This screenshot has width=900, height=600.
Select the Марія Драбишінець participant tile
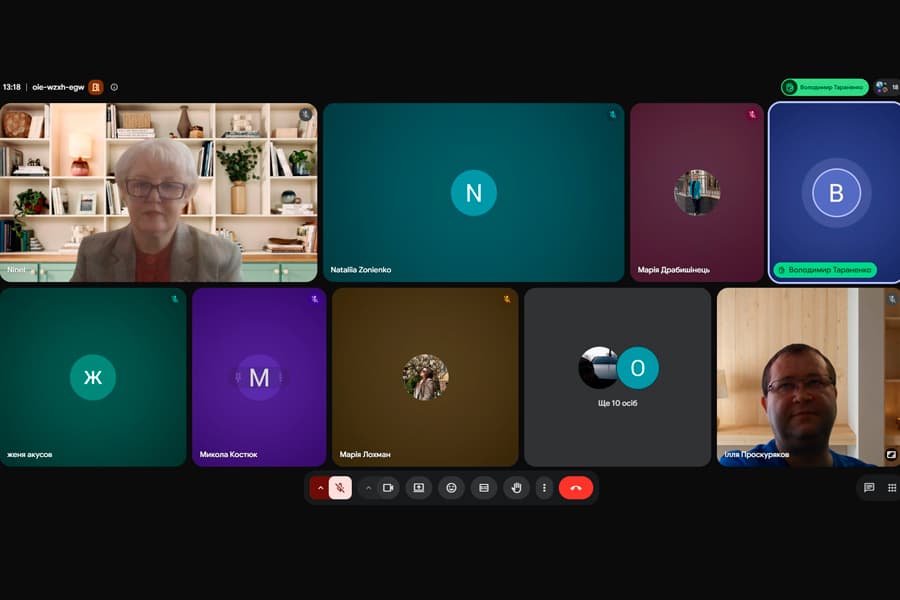click(697, 192)
